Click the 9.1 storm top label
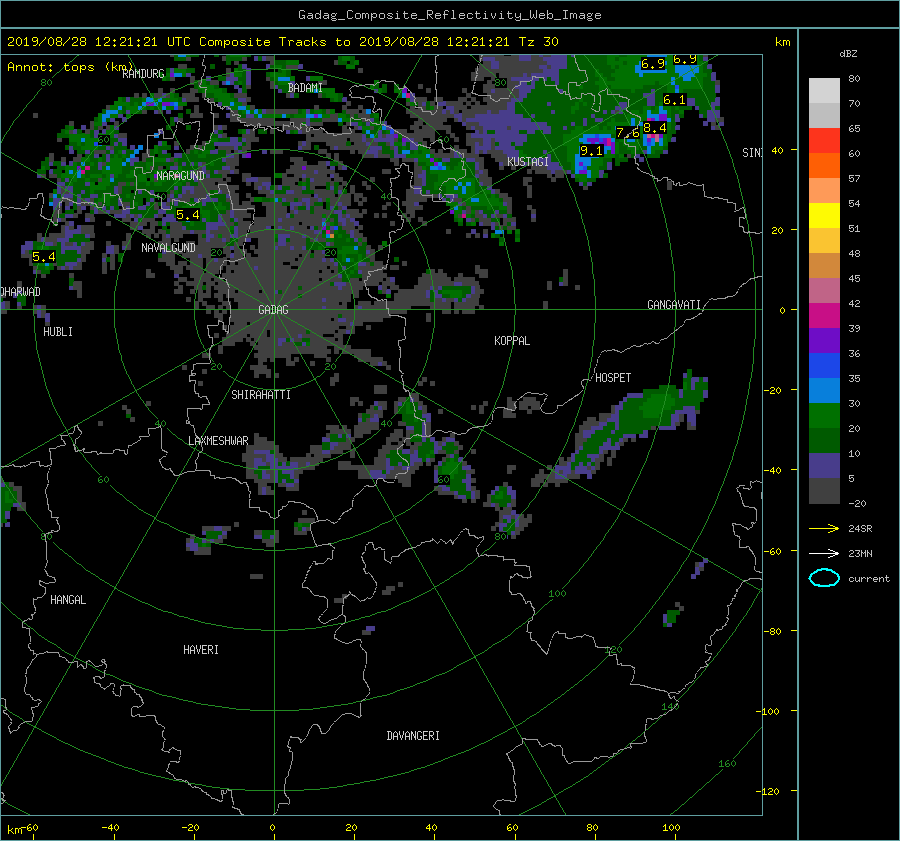Screen dimensions: 900x841 coord(591,151)
